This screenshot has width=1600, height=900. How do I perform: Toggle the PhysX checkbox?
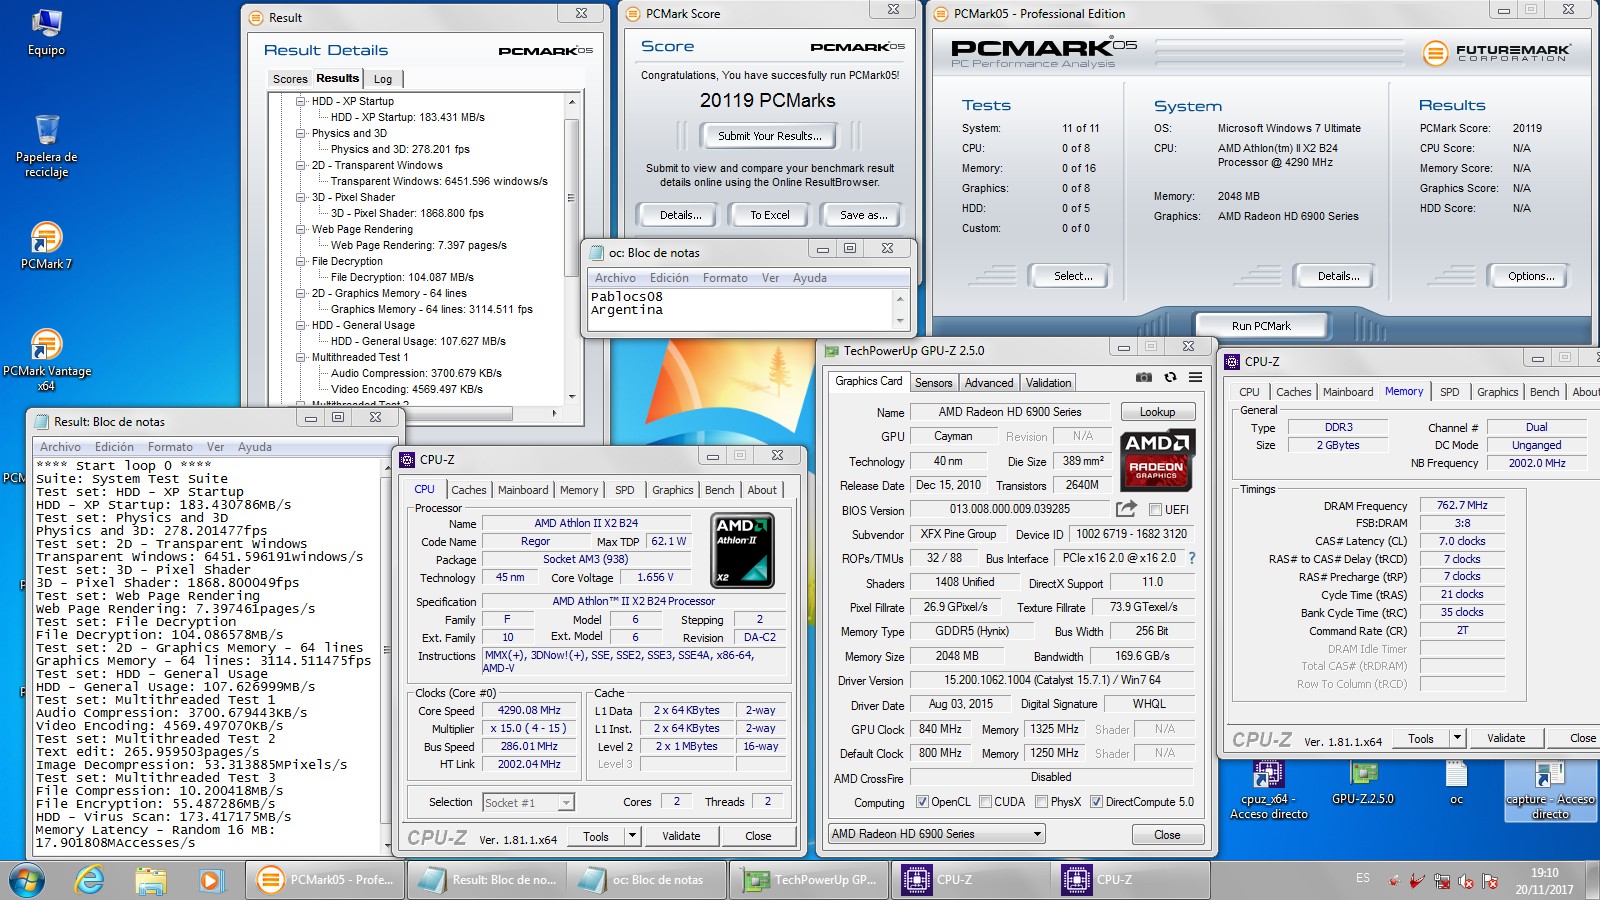[x=1041, y=802]
